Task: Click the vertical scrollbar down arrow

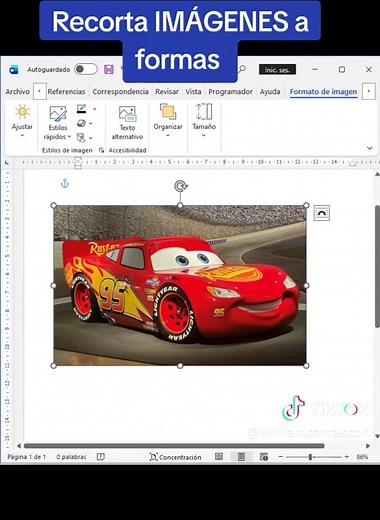Action: click(x=377, y=436)
